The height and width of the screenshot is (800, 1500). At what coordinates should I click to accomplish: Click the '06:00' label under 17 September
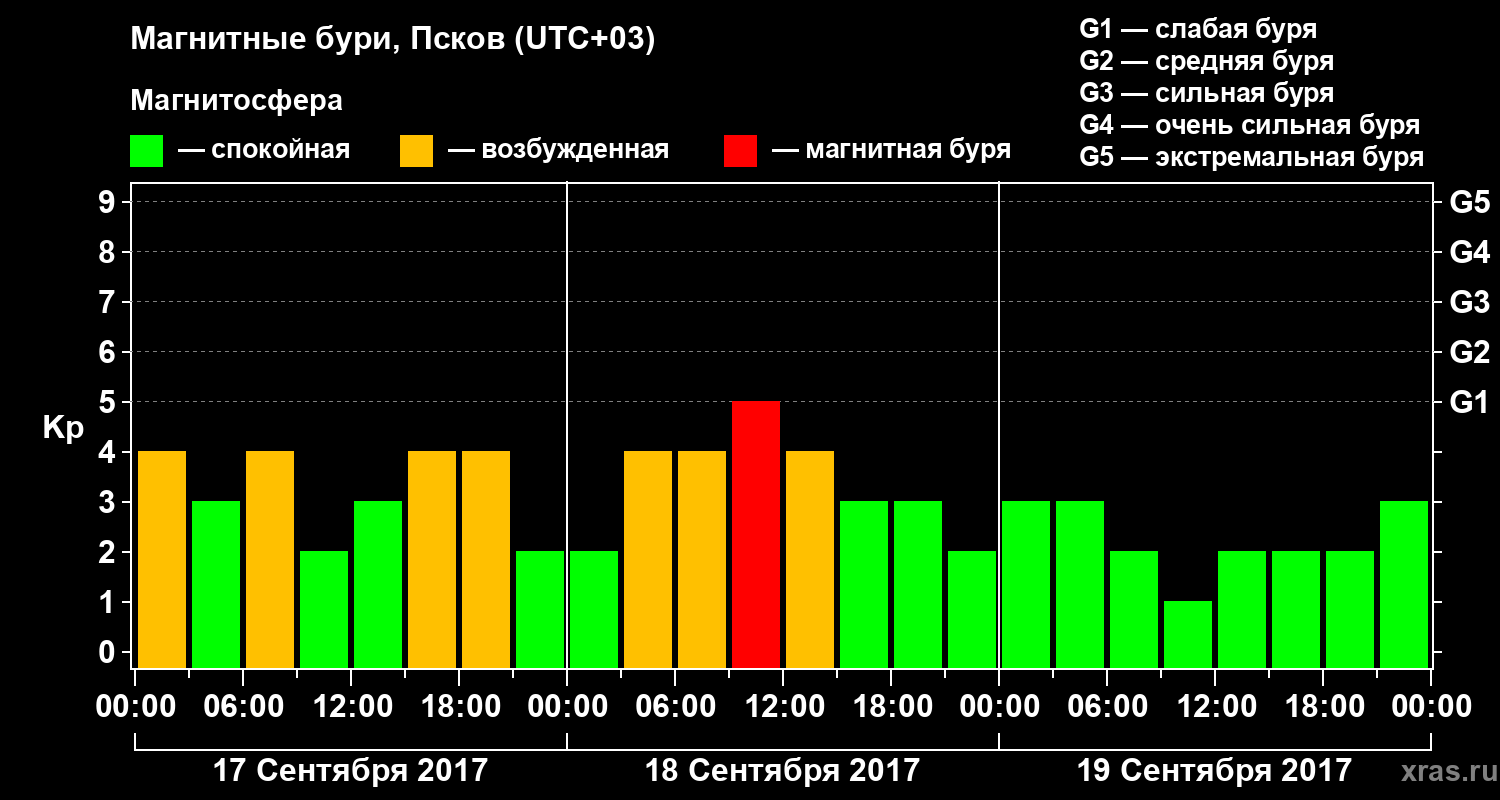click(243, 707)
